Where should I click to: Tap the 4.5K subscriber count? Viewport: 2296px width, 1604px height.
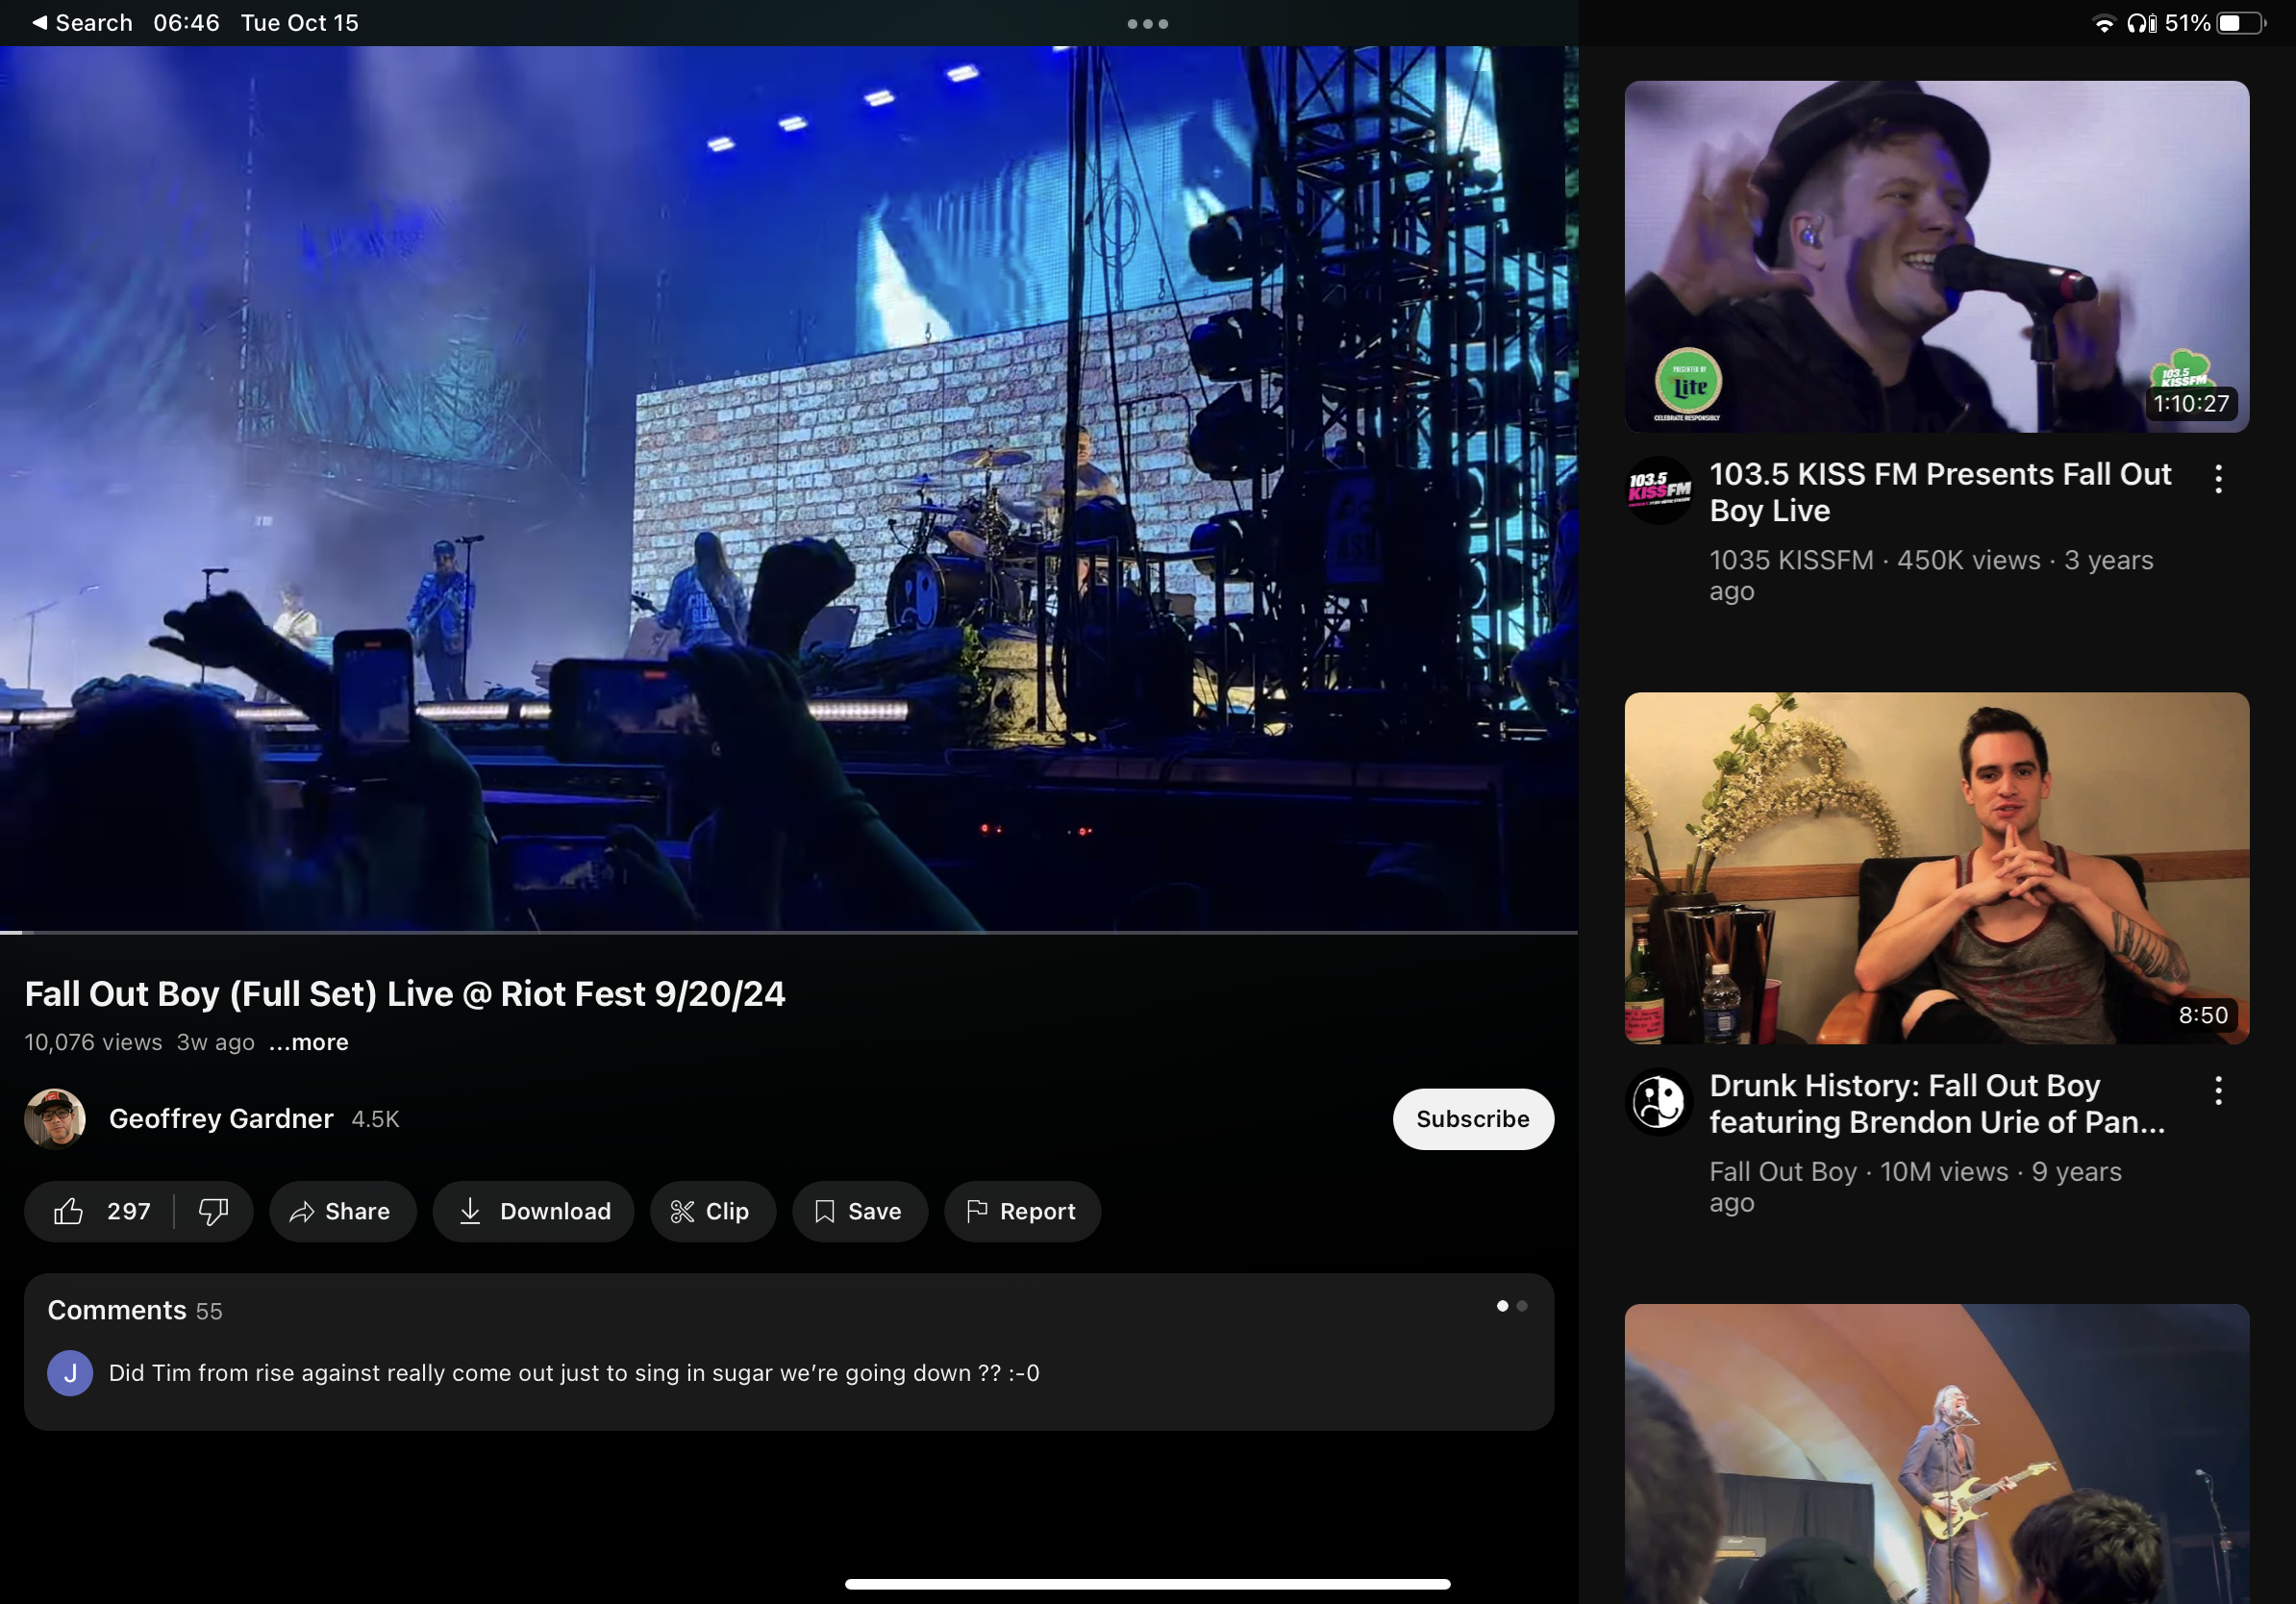(x=375, y=1119)
